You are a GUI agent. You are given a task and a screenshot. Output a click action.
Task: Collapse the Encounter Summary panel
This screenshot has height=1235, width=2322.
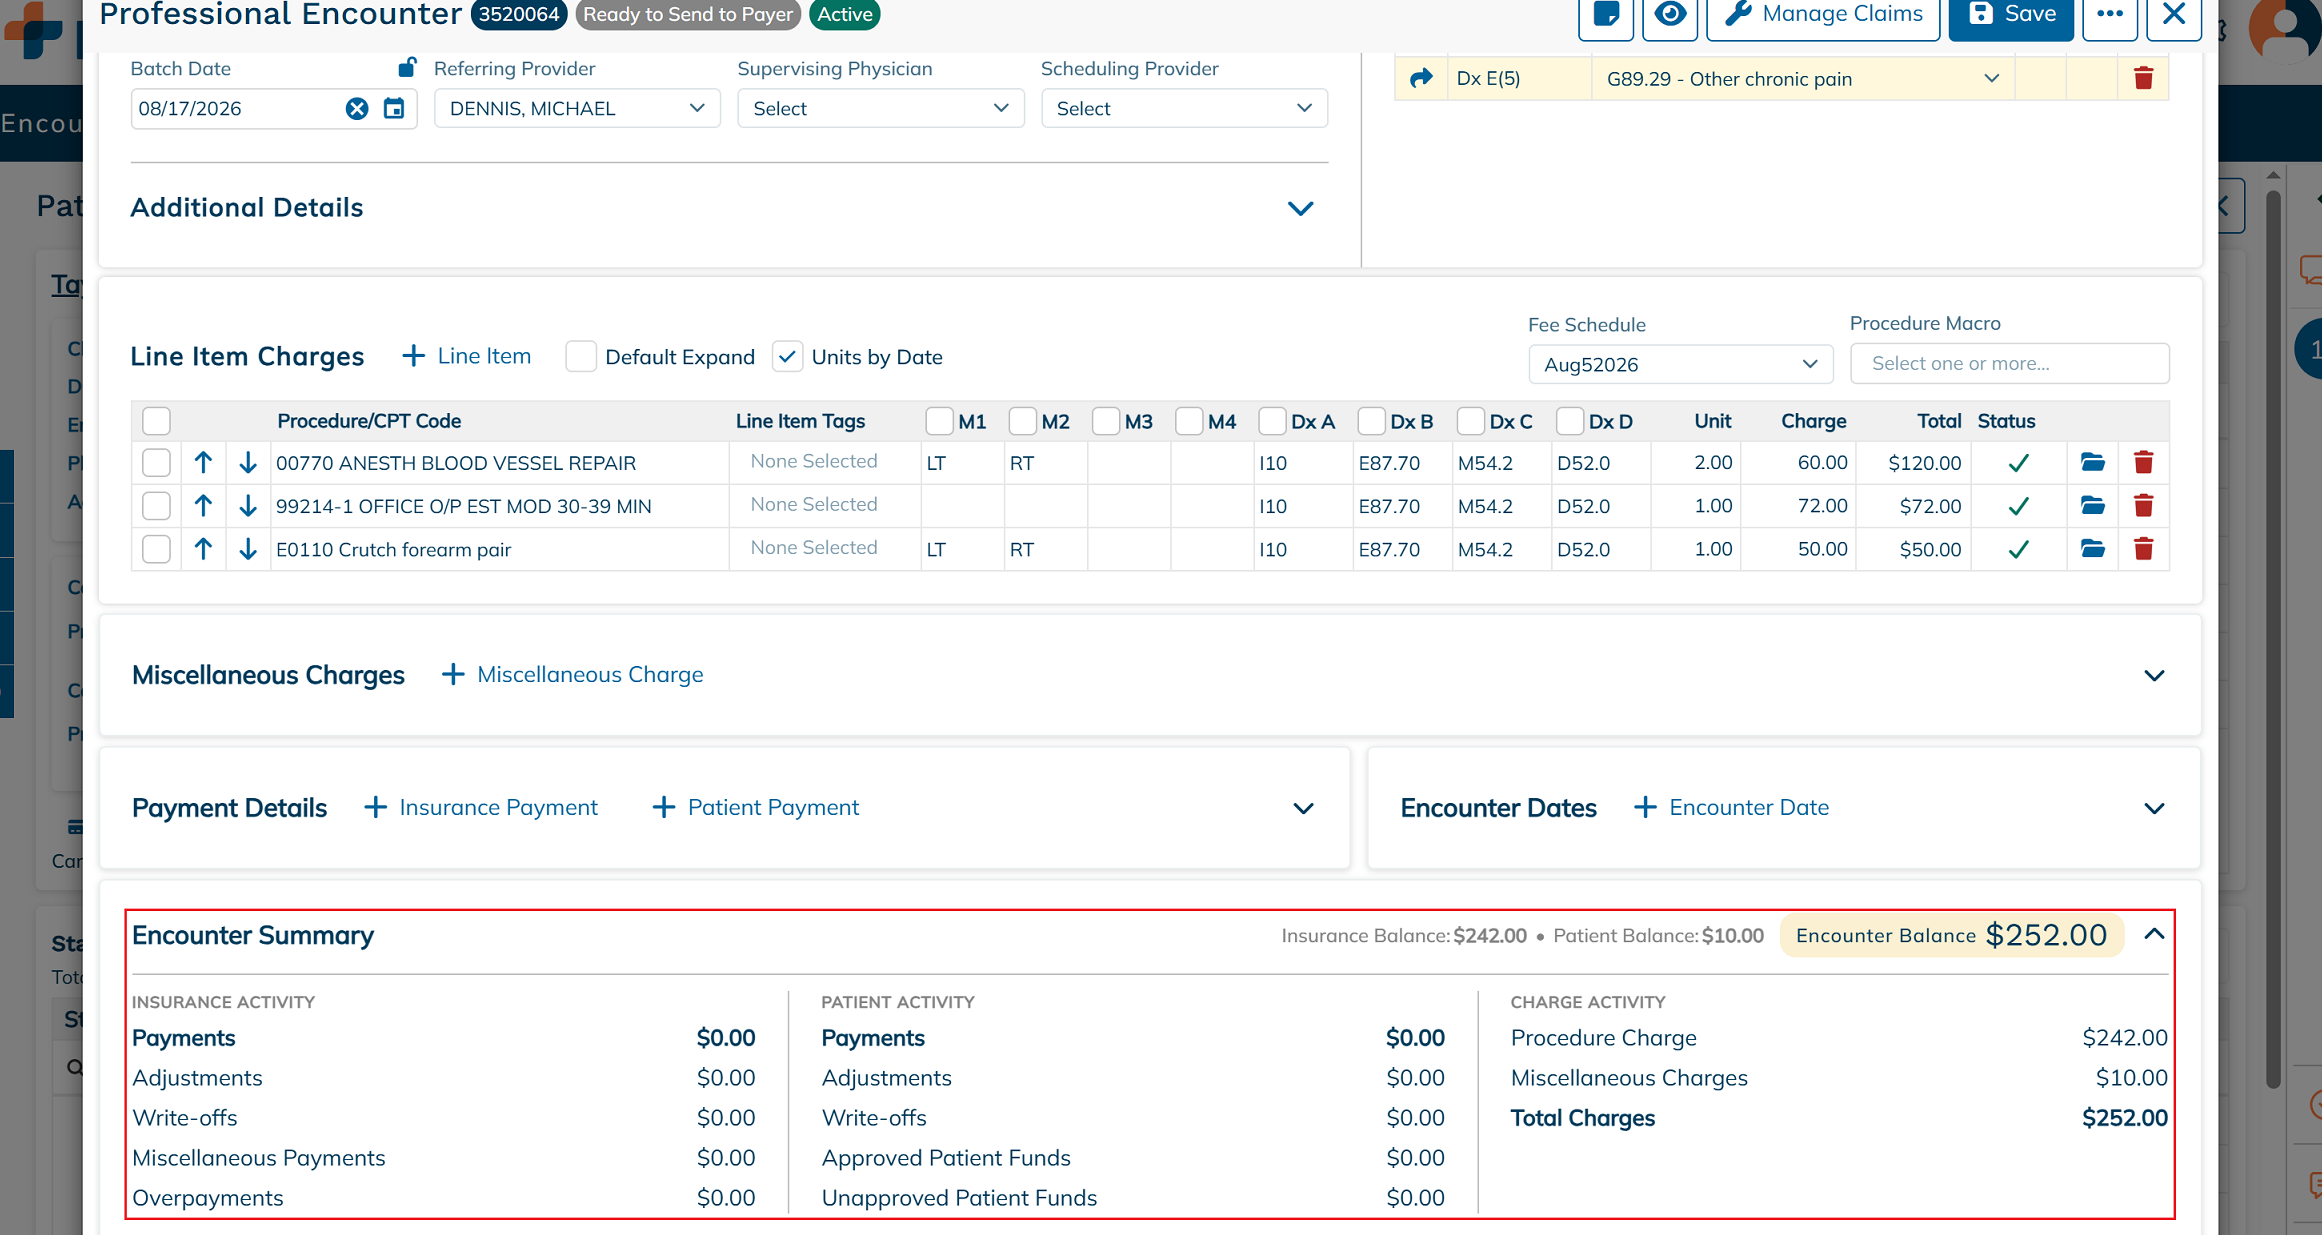coord(2154,934)
